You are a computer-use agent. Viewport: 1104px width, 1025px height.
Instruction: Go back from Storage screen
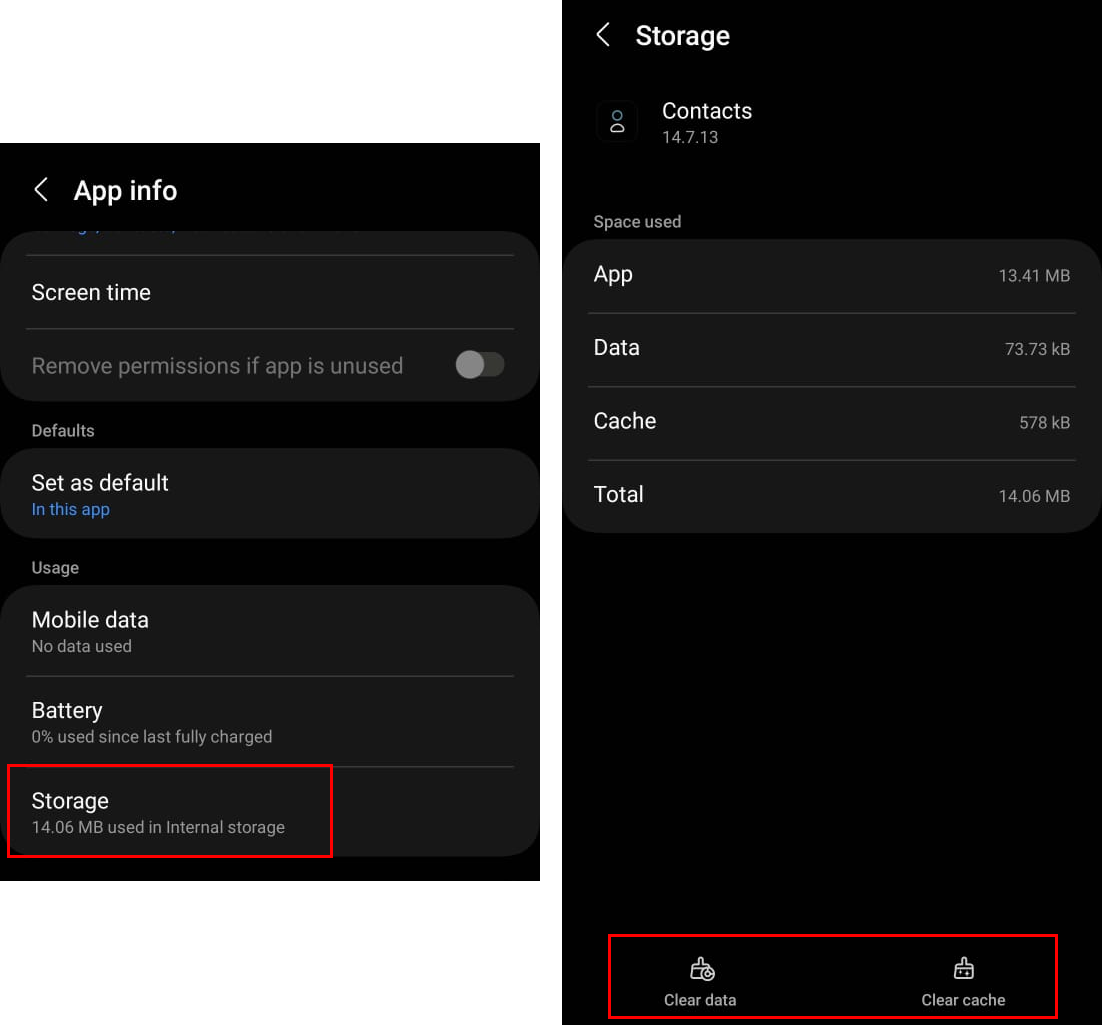[603, 36]
